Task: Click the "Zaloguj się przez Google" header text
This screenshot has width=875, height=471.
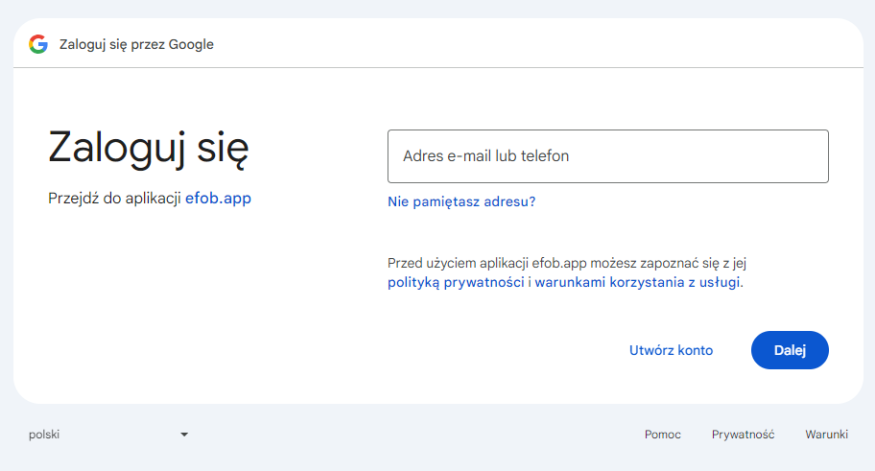Action: (136, 44)
